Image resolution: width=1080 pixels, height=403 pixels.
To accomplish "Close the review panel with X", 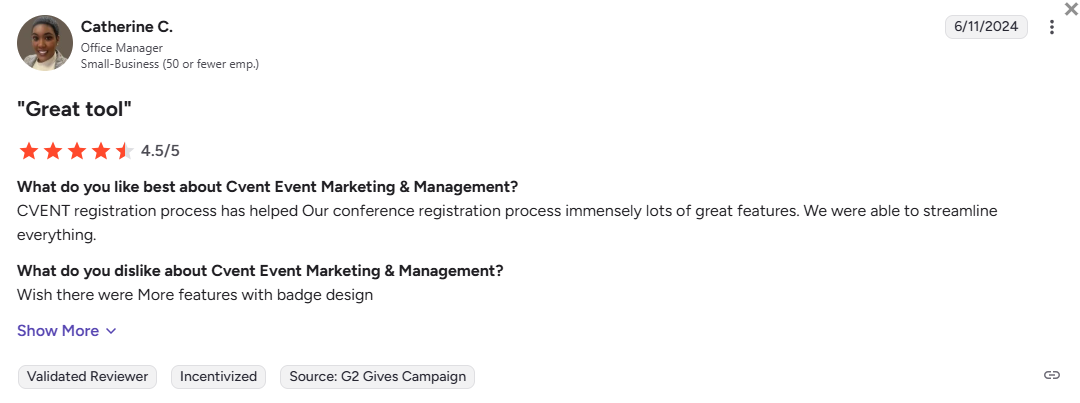I will click(x=1071, y=9).
